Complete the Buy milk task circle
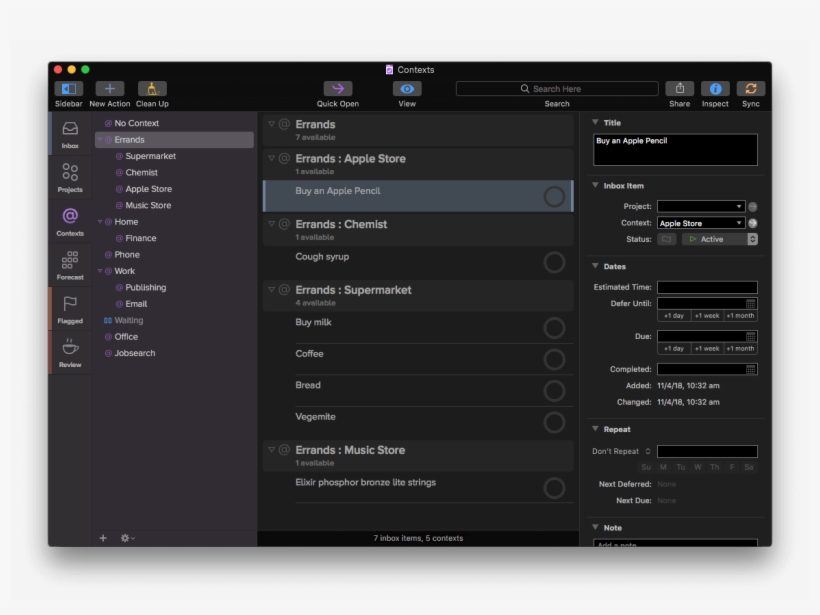820x615 pixels. tap(554, 328)
